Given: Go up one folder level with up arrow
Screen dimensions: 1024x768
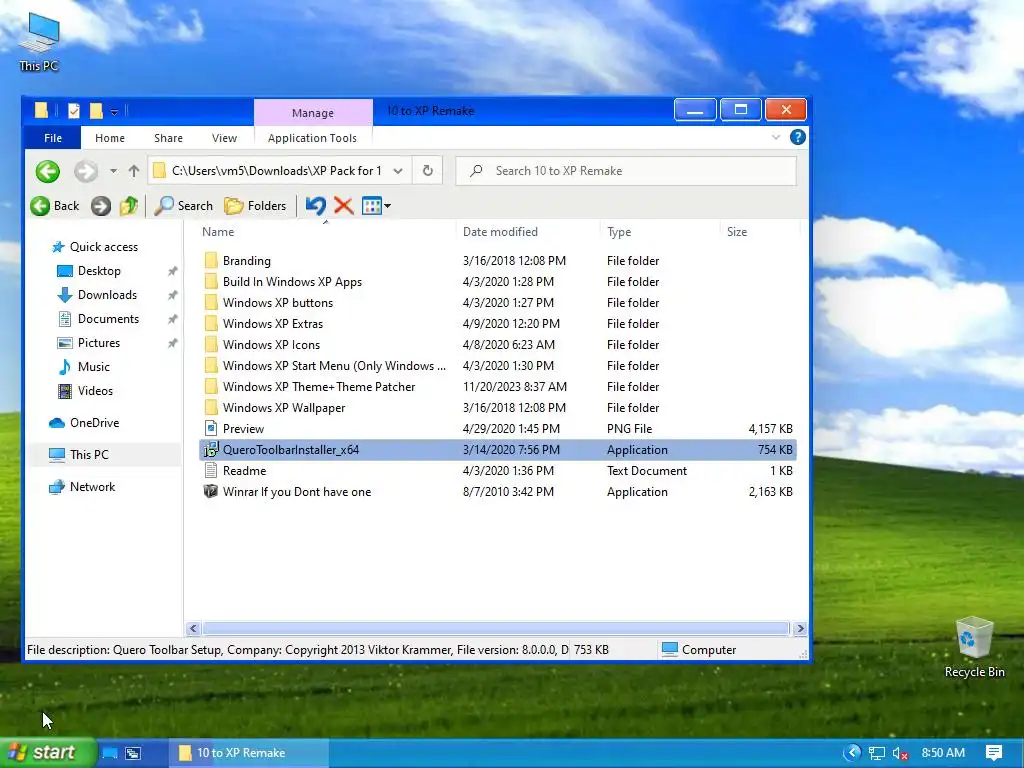Looking at the screenshot, I should click(134, 171).
